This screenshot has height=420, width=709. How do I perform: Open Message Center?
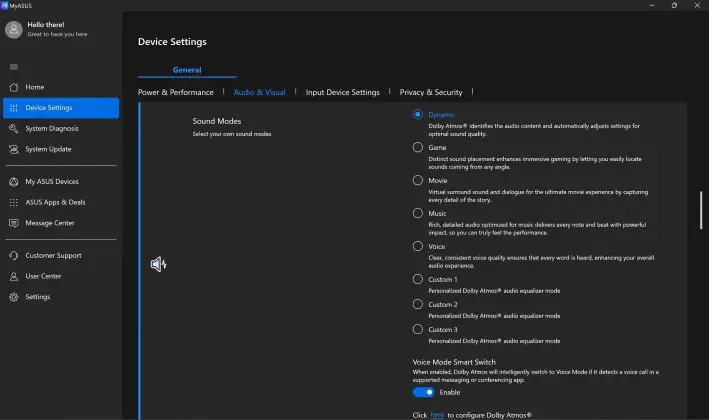61,223
